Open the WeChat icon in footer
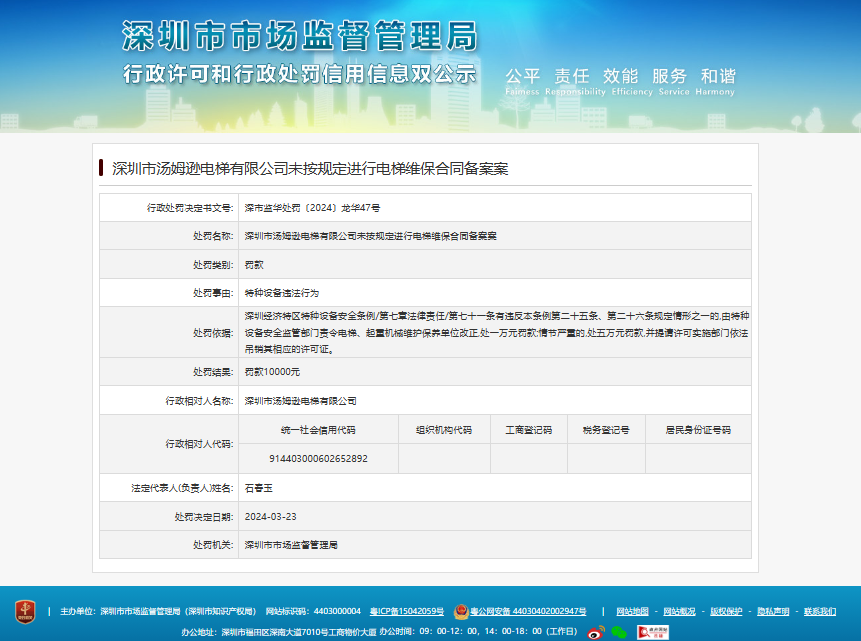Image resolution: width=861 pixels, height=641 pixels. [620, 632]
